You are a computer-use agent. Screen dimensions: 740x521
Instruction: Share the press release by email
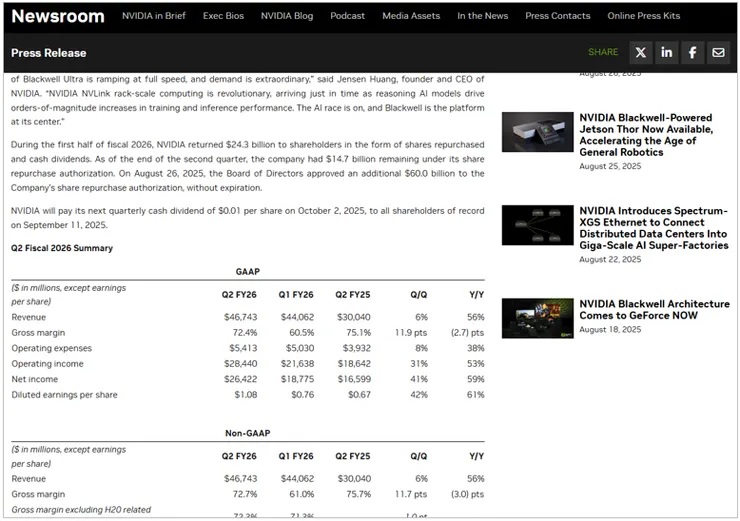click(x=719, y=52)
